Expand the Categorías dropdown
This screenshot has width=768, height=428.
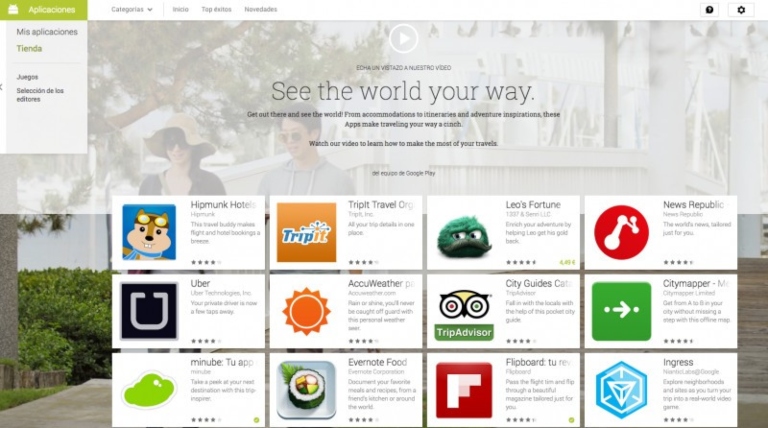[x=132, y=9]
